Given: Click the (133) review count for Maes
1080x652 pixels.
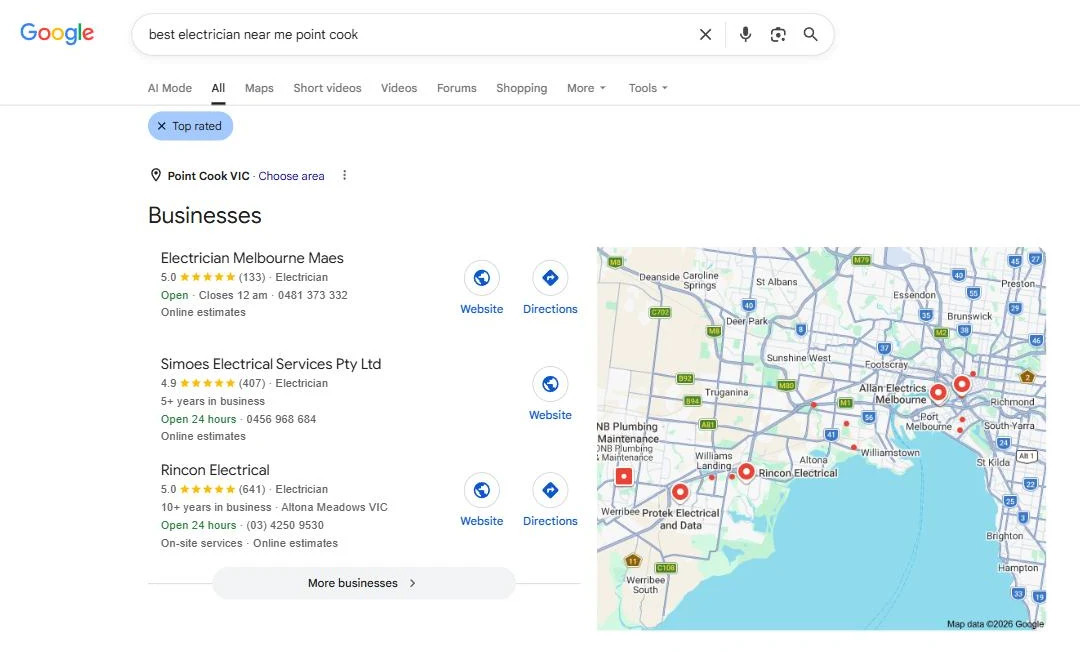Looking at the screenshot, I should tap(252, 277).
